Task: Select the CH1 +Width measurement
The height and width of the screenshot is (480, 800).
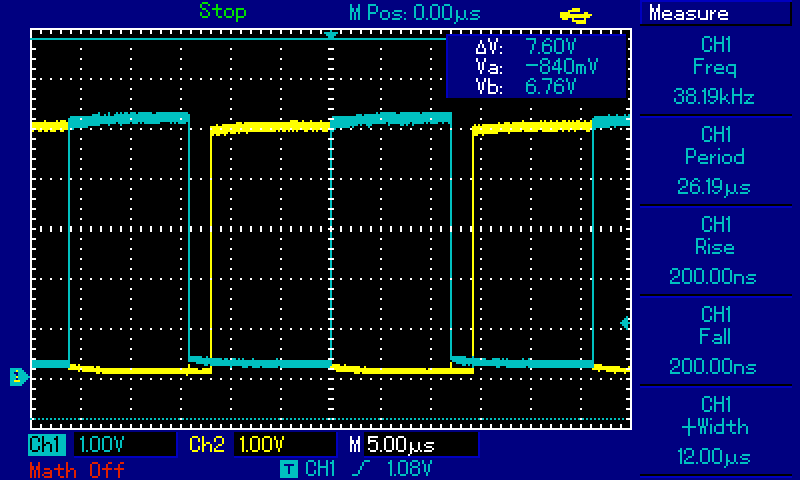Action: [x=715, y=430]
